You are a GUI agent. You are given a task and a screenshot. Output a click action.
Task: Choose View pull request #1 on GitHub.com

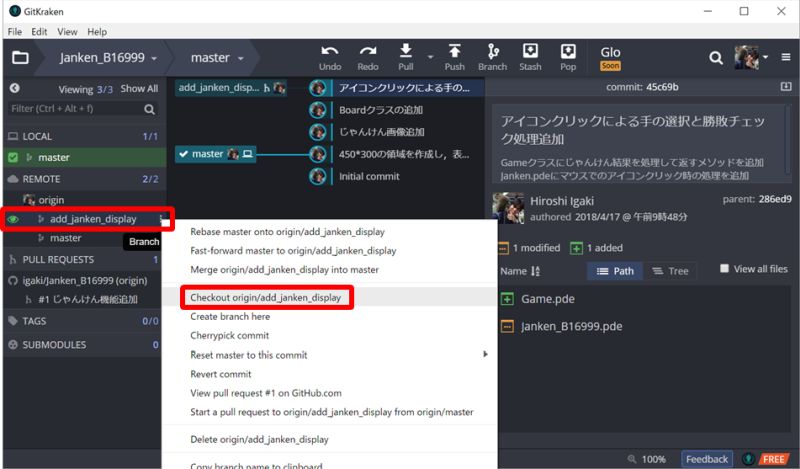pos(266,393)
